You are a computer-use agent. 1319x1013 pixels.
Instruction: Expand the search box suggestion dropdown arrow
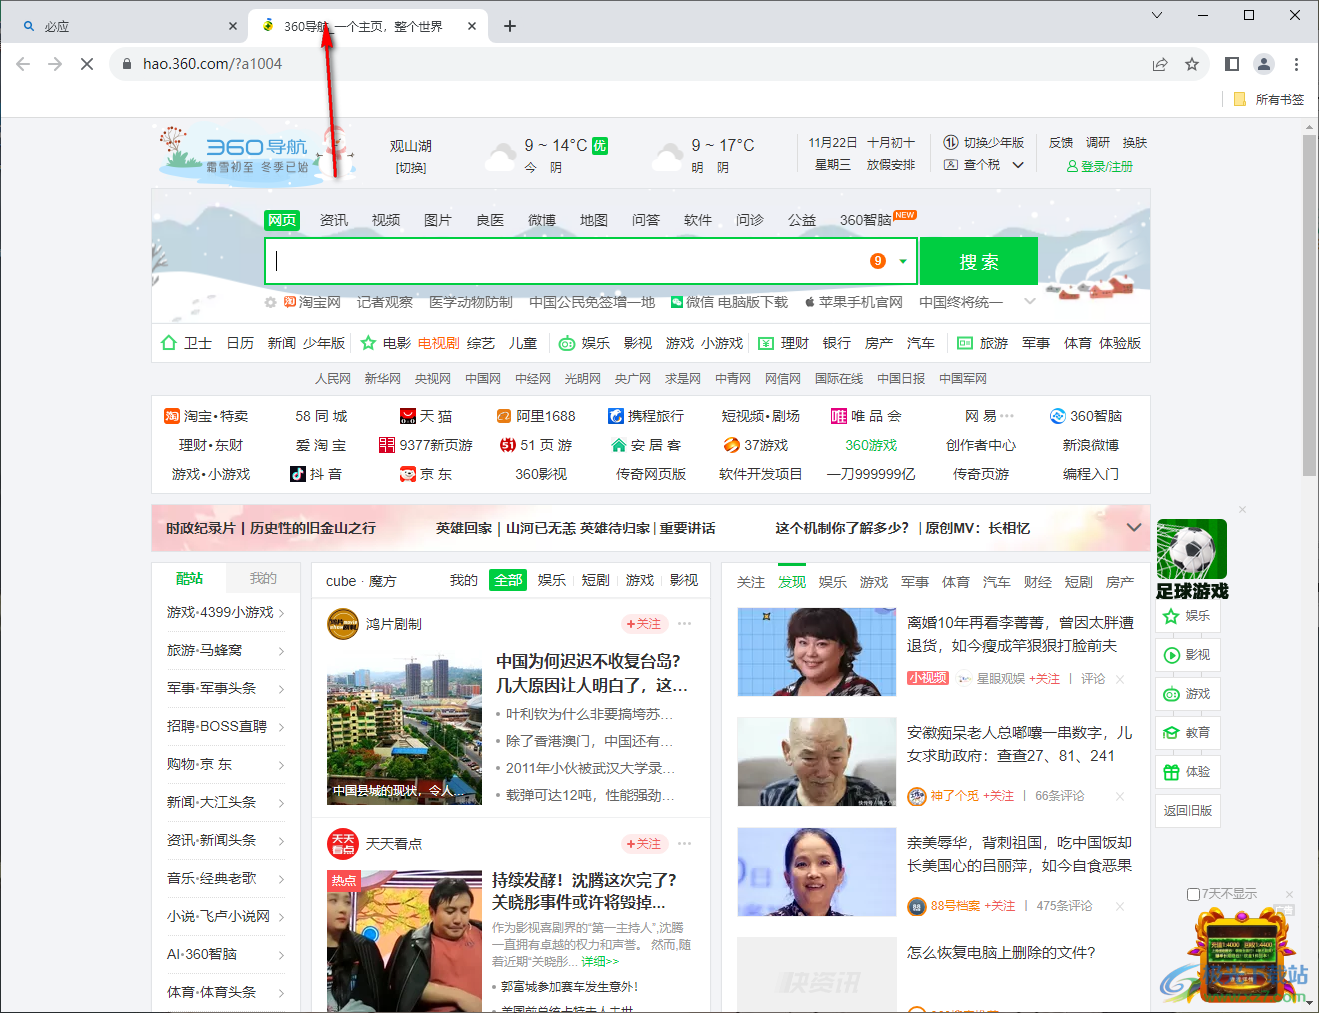[x=903, y=262]
